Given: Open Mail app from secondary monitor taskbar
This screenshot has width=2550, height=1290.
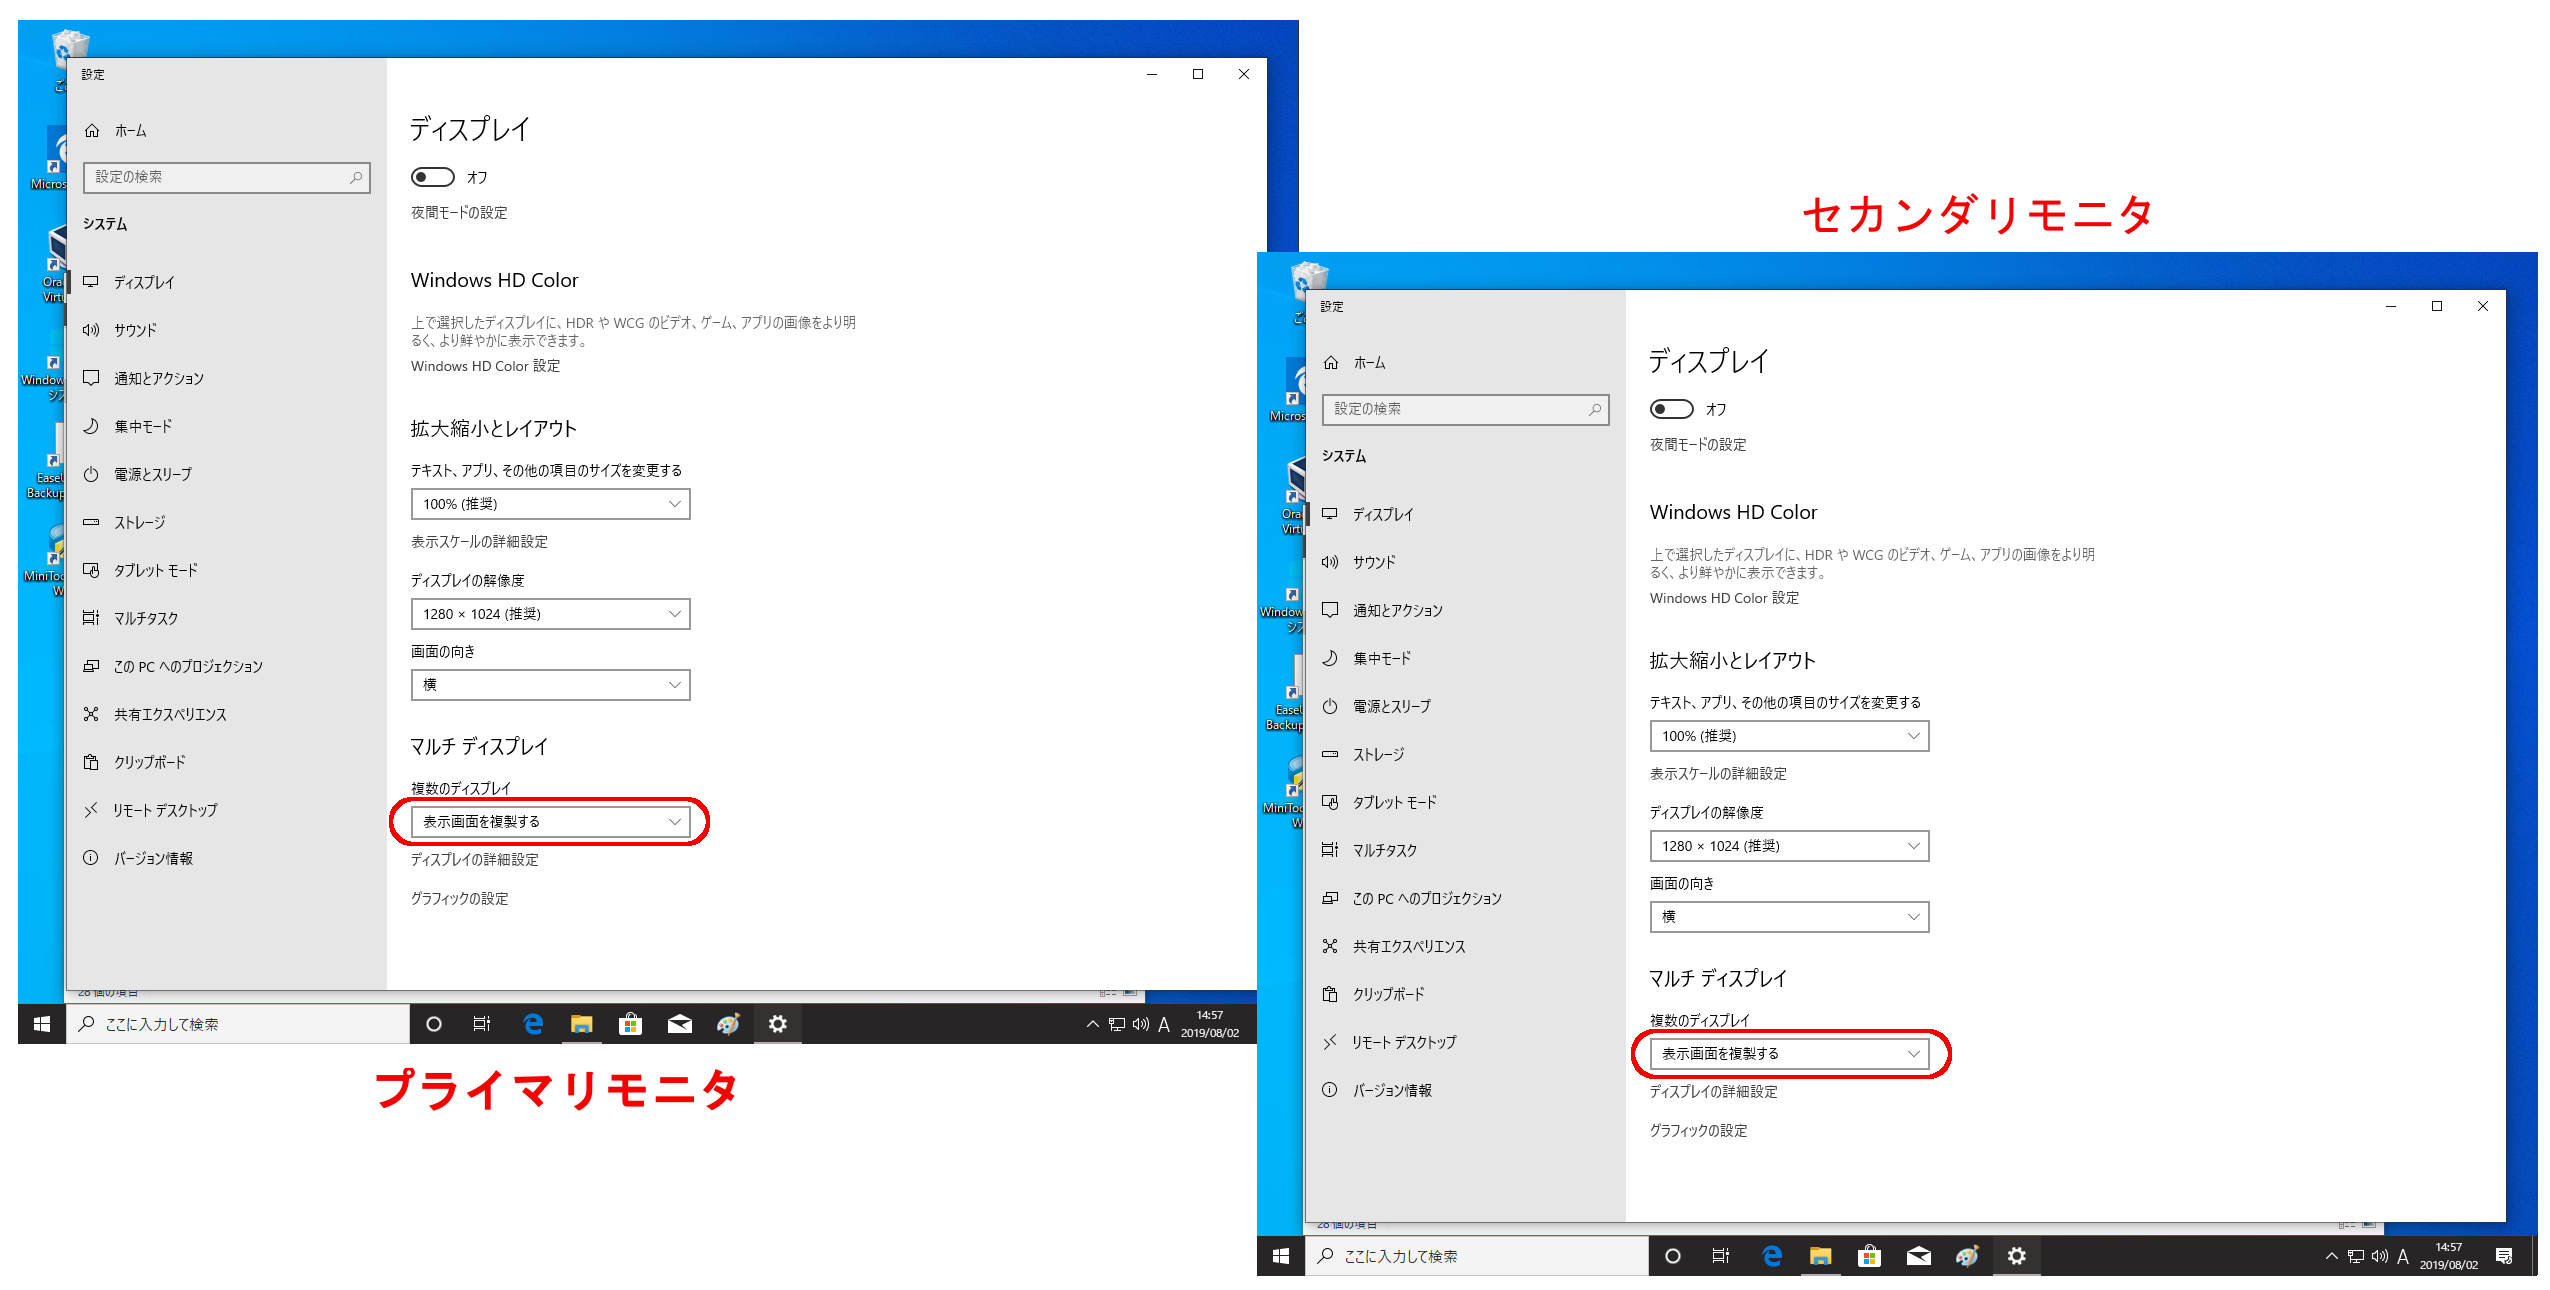Looking at the screenshot, I should click(1918, 1255).
